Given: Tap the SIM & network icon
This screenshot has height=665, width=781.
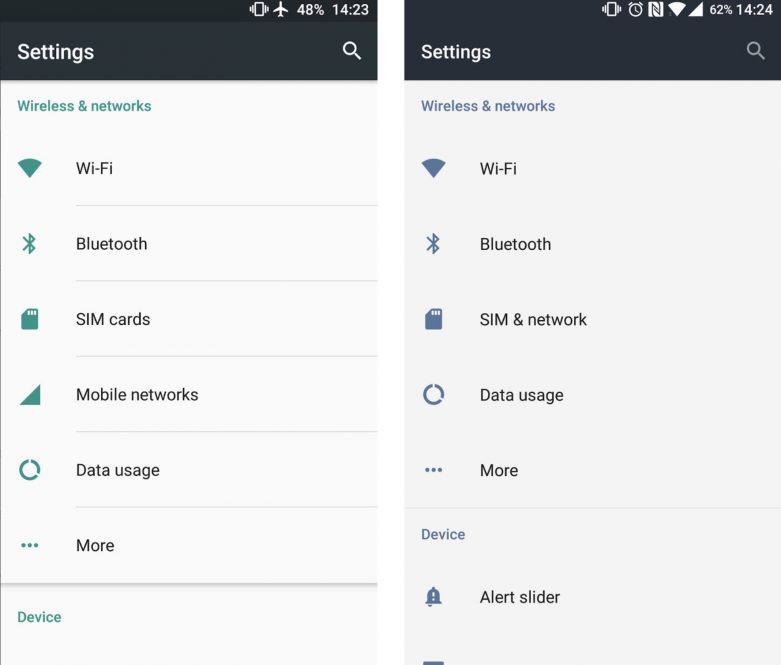Looking at the screenshot, I should coord(433,319).
